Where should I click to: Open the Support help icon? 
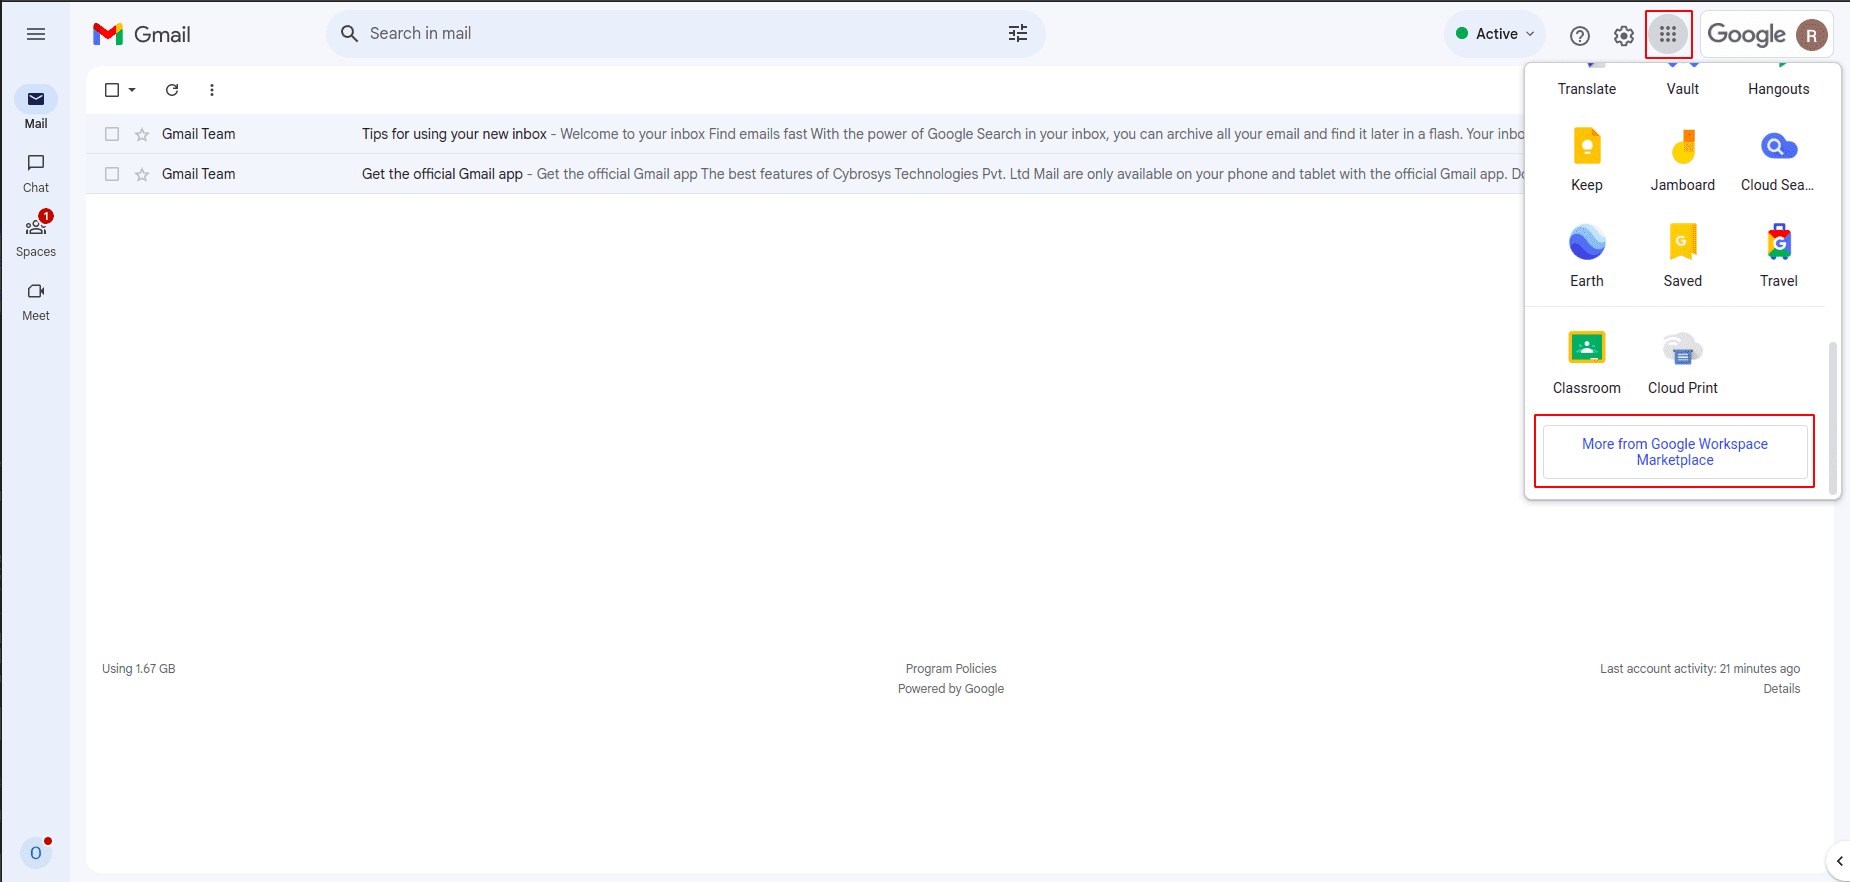click(x=1580, y=36)
